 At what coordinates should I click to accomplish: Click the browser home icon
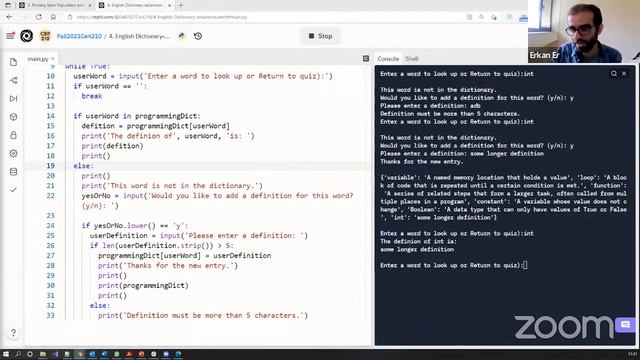click(53, 17)
